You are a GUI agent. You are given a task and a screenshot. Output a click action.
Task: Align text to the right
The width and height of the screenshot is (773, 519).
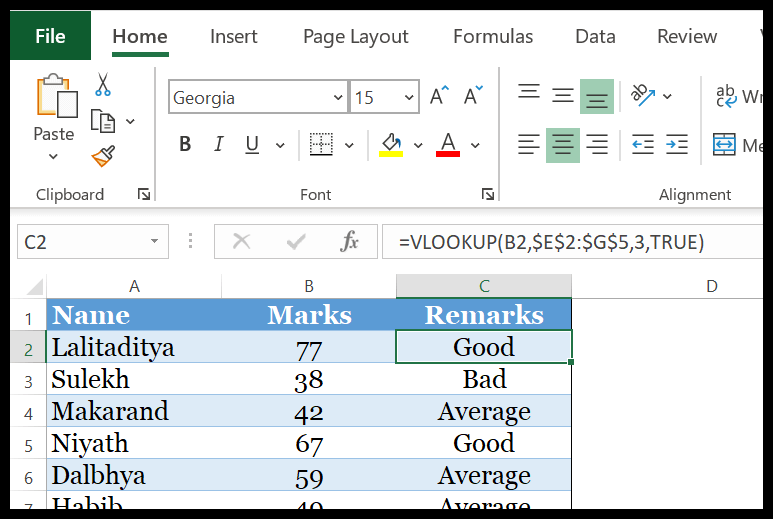pyautogui.click(x=597, y=145)
